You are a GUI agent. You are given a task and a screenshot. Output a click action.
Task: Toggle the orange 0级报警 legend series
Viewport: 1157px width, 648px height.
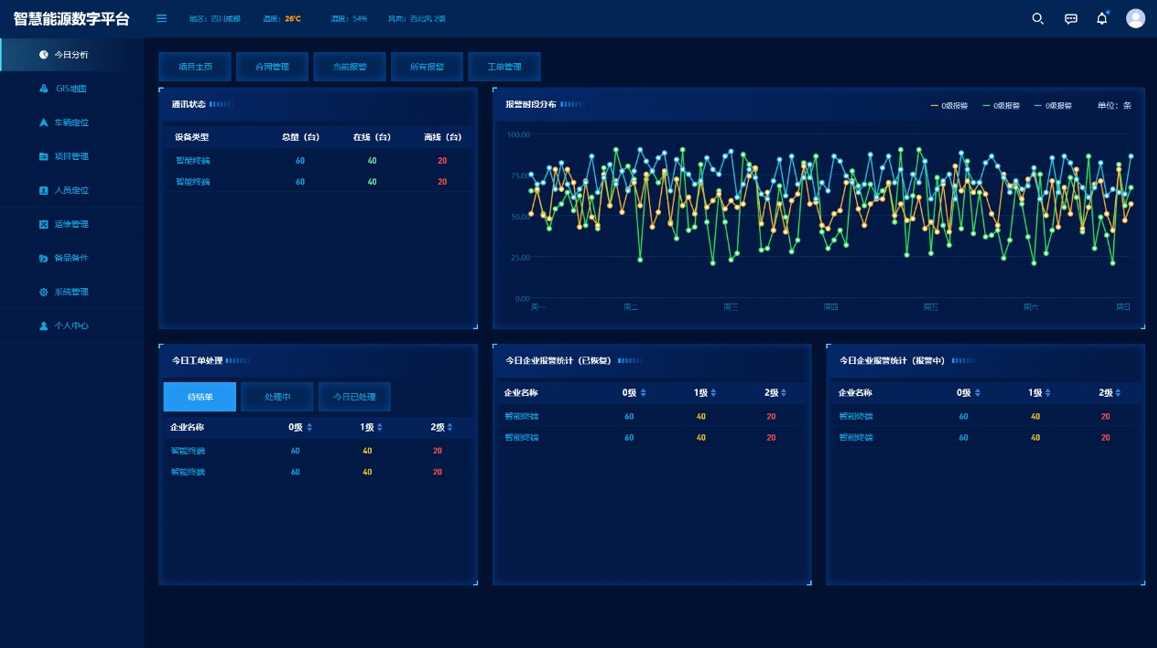tap(950, 106)
